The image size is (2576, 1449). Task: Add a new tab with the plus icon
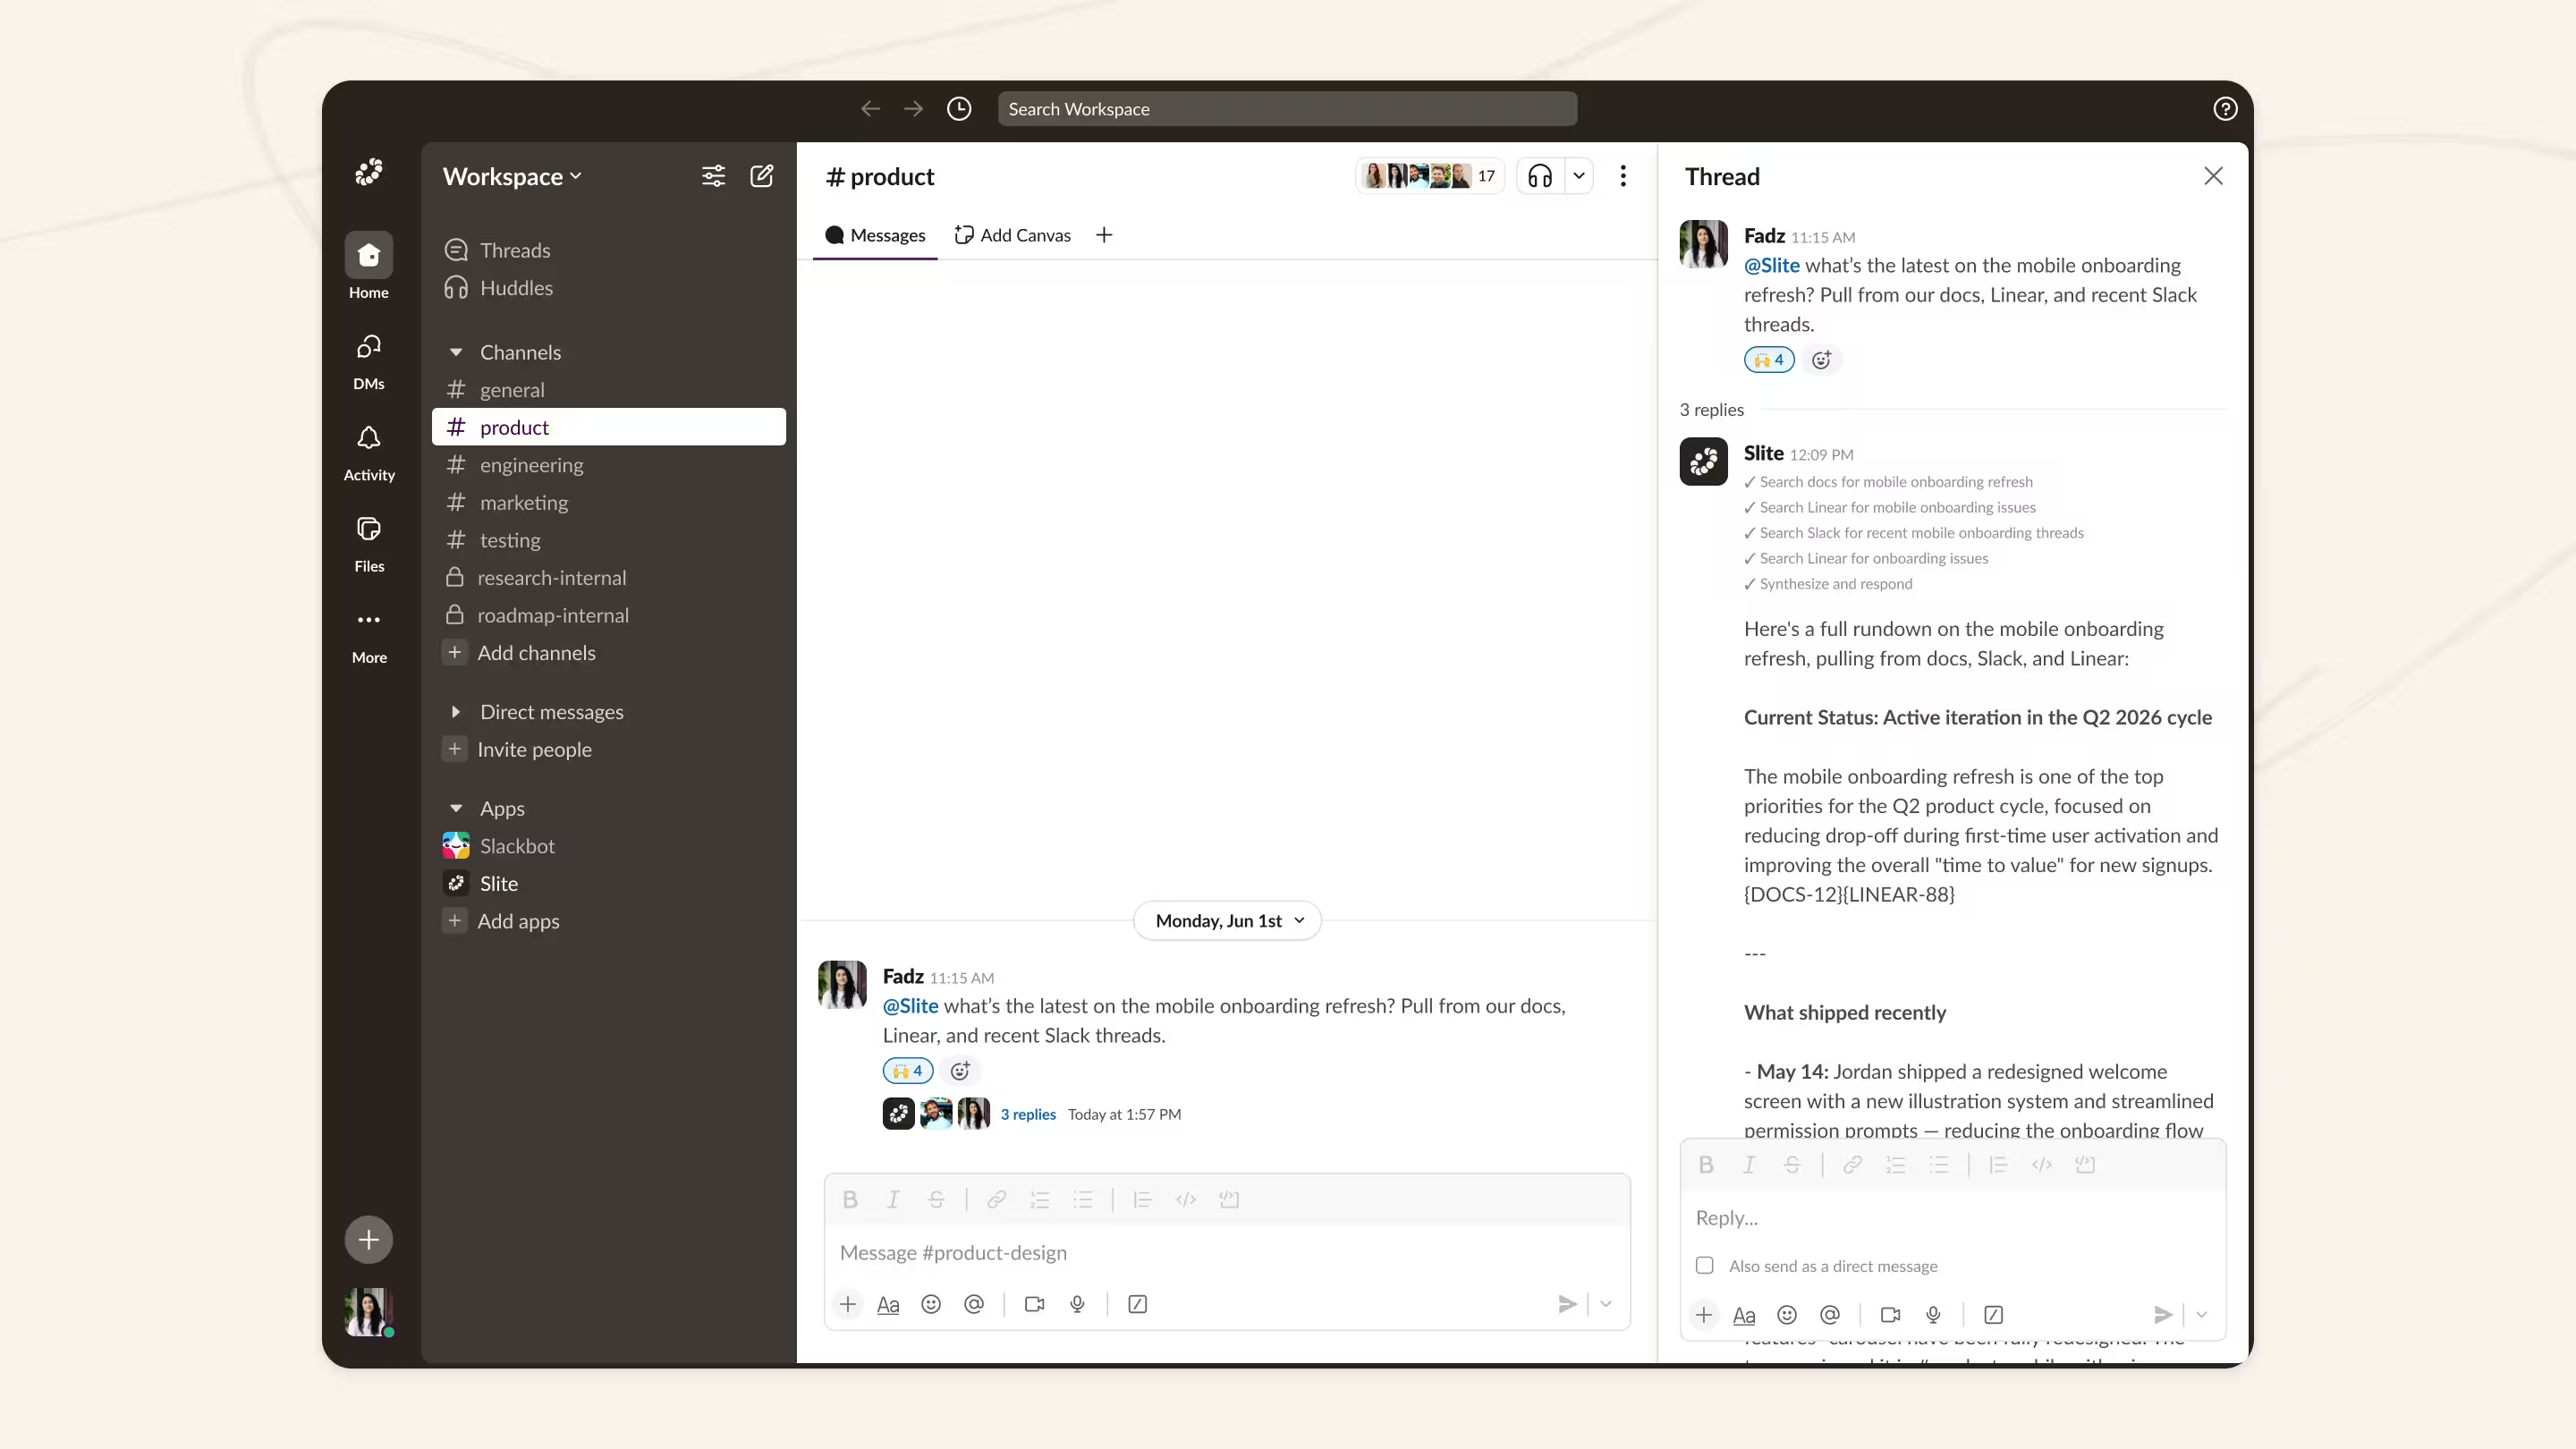pyautogui.click(x=1104, y=236)
